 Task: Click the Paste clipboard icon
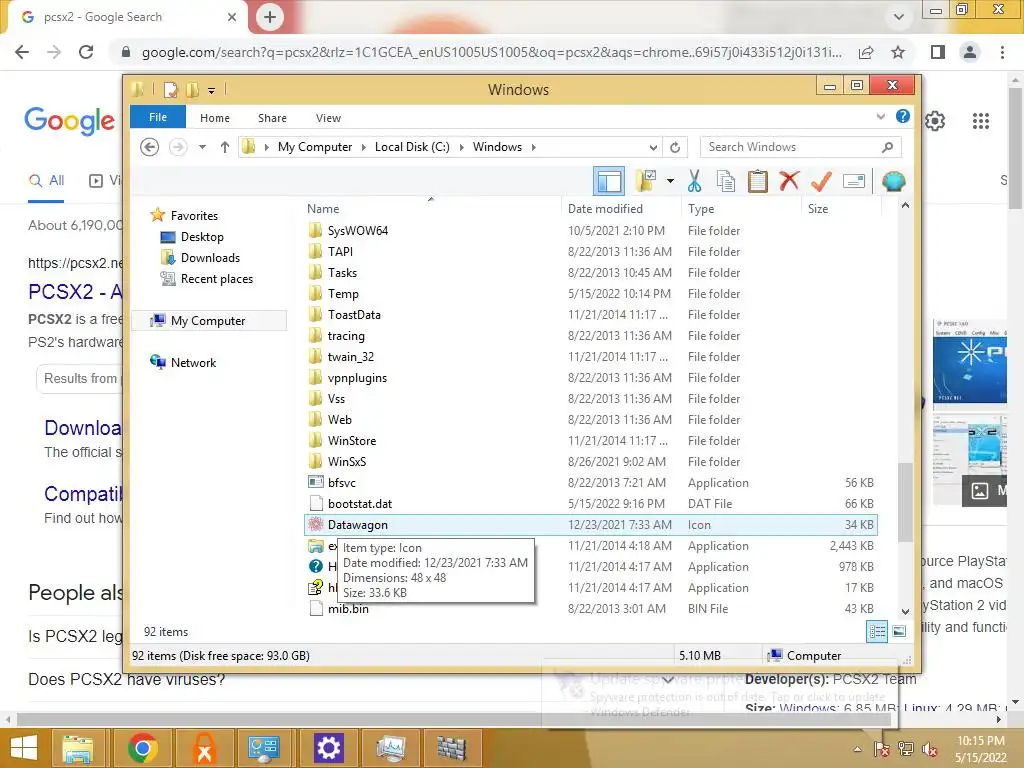pos(758,181)
